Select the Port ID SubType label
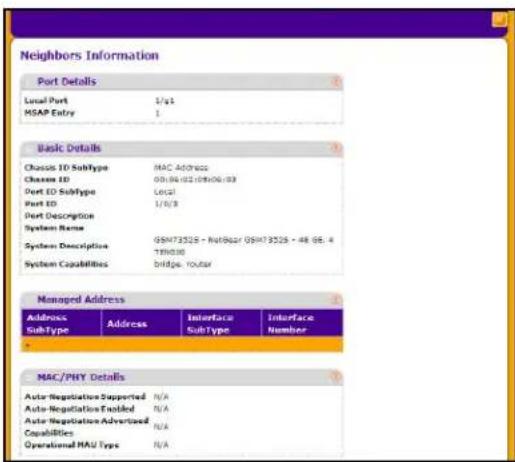Viewport: 515px width, 462px height. pos(60,192)
